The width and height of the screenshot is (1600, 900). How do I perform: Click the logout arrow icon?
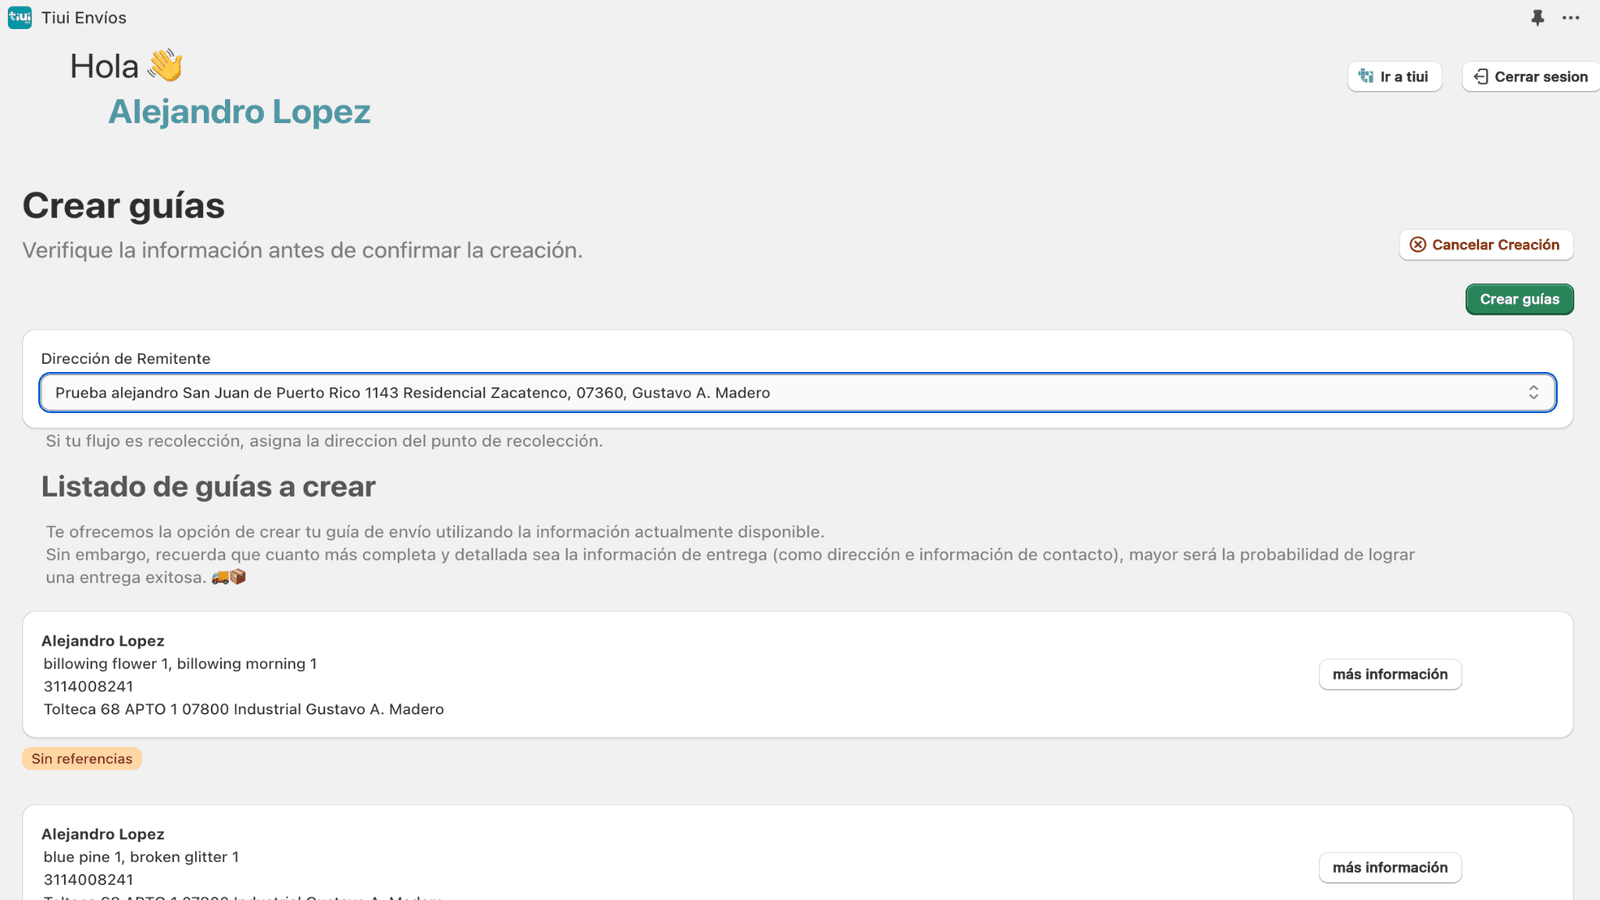pyautogui.click(x=1481, y=77)
